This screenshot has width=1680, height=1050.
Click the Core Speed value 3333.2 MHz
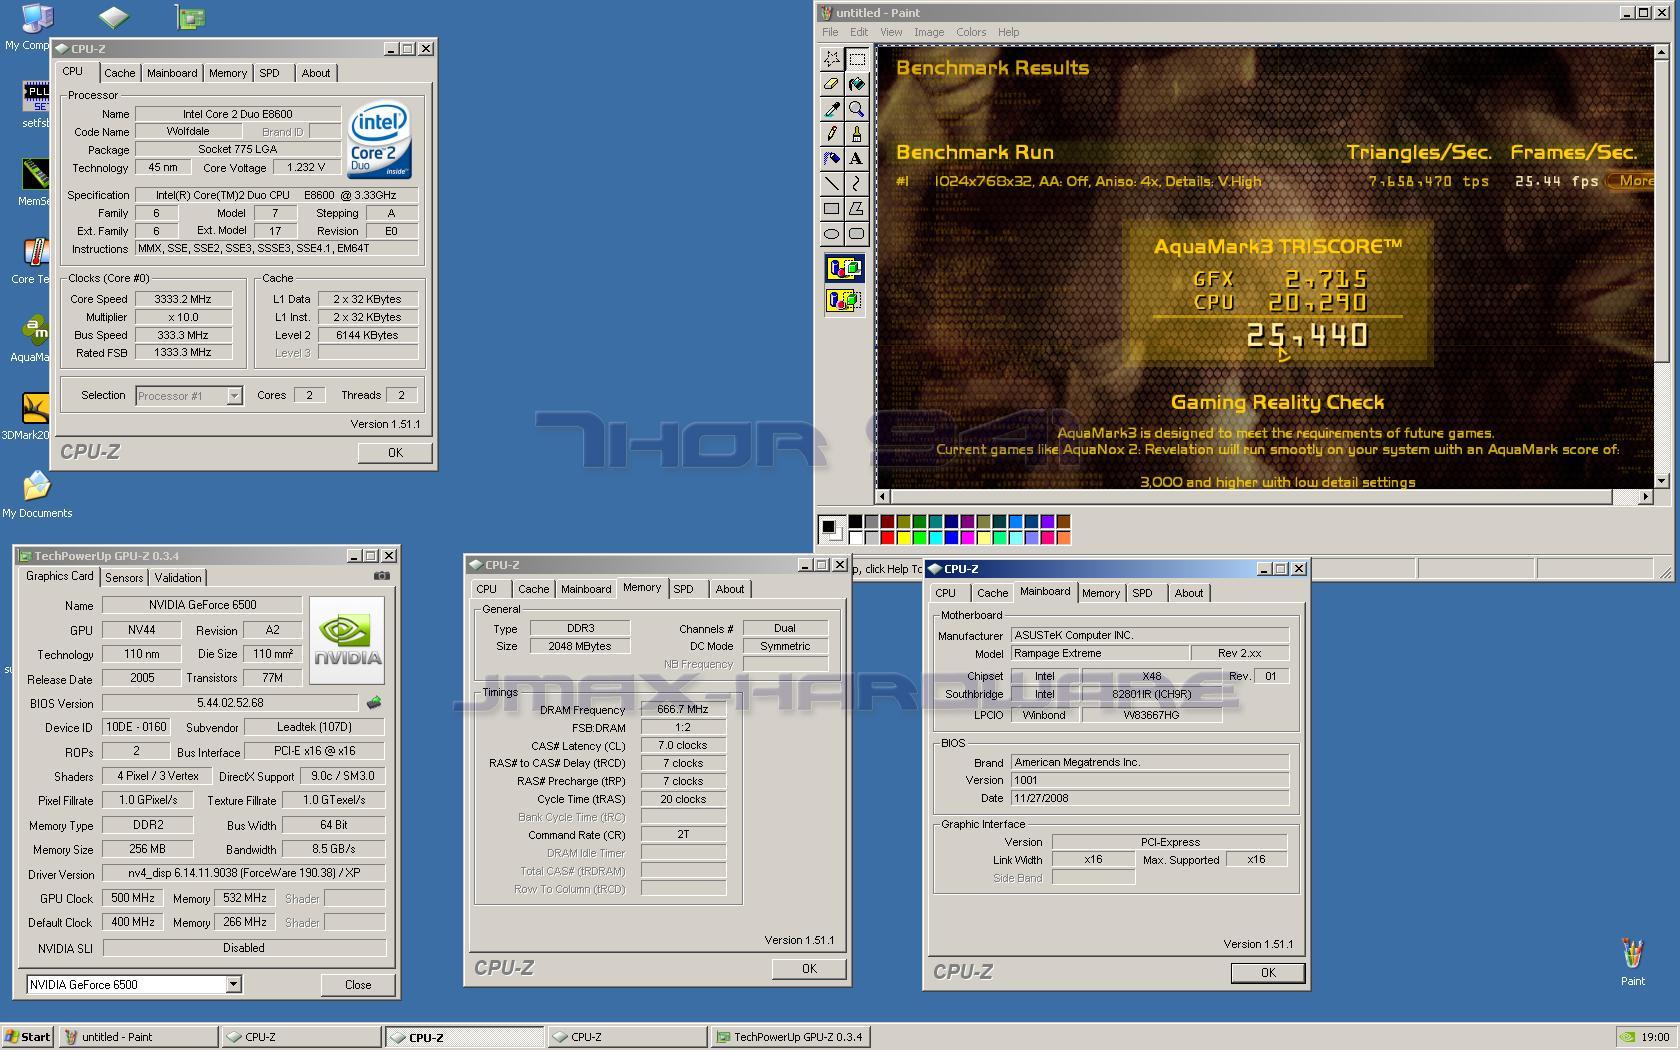(183, 299)
